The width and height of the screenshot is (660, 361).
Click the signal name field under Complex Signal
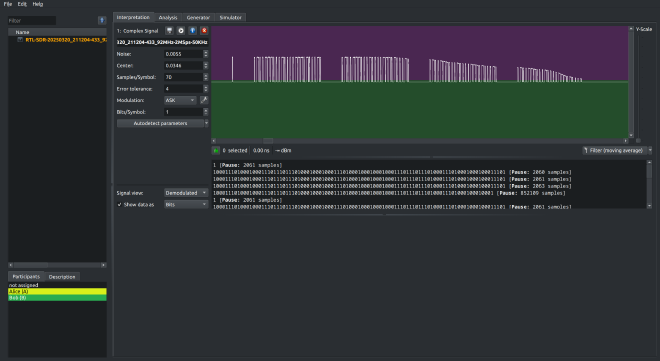(162, 42)
